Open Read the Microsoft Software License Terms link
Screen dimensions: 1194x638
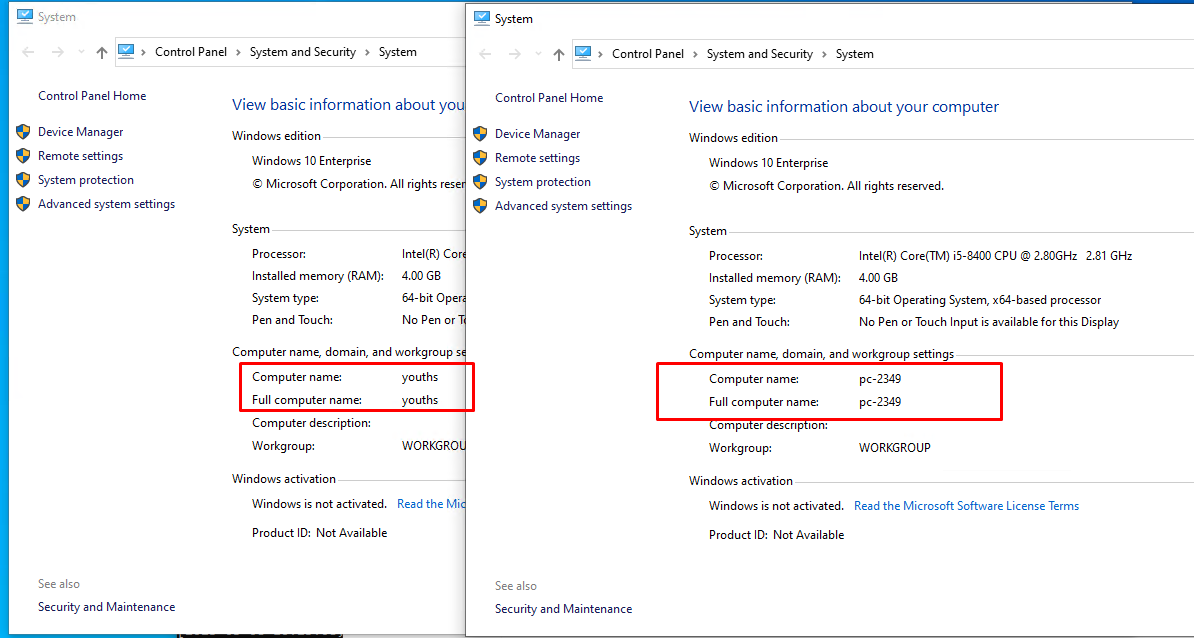pos(966,506)
